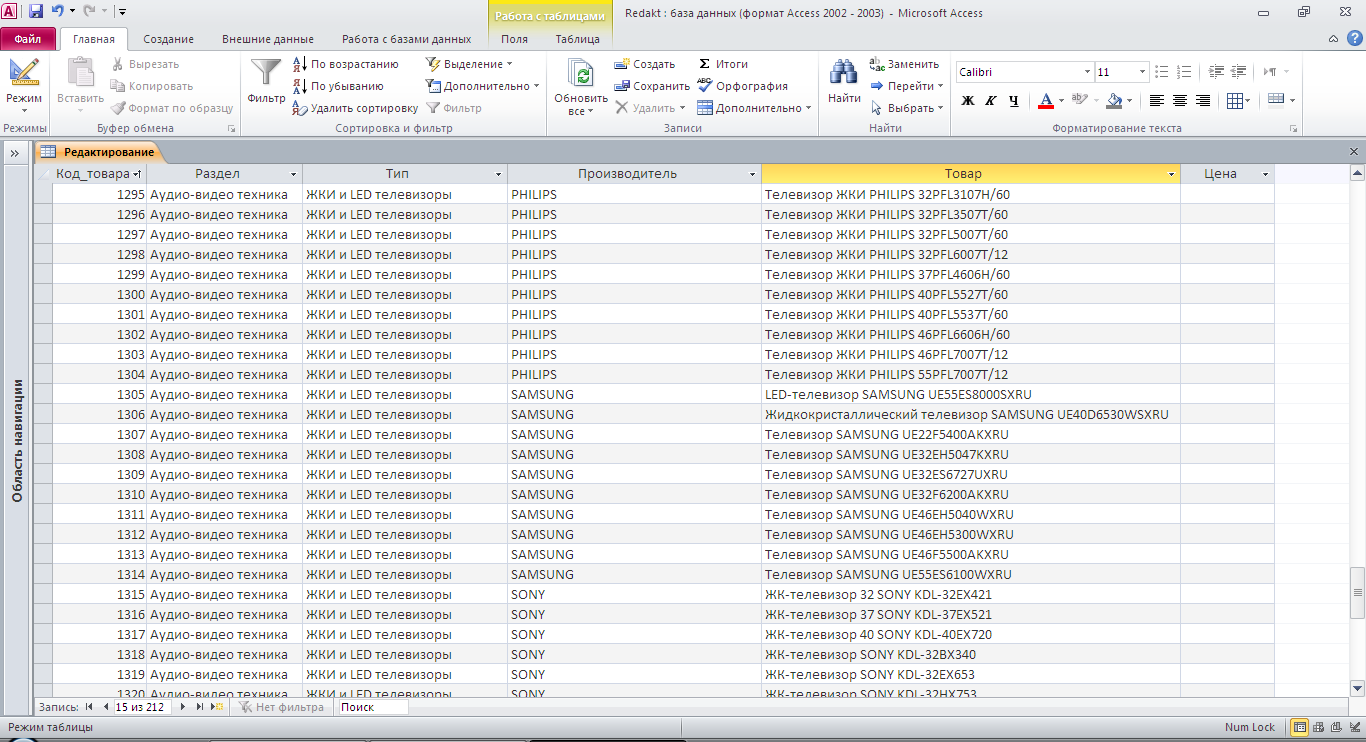Open Производитель column filter arrow
Image resolution: width=1366 pixels, height=742 pixels.
pyautogui.click(x=752, y=174)
